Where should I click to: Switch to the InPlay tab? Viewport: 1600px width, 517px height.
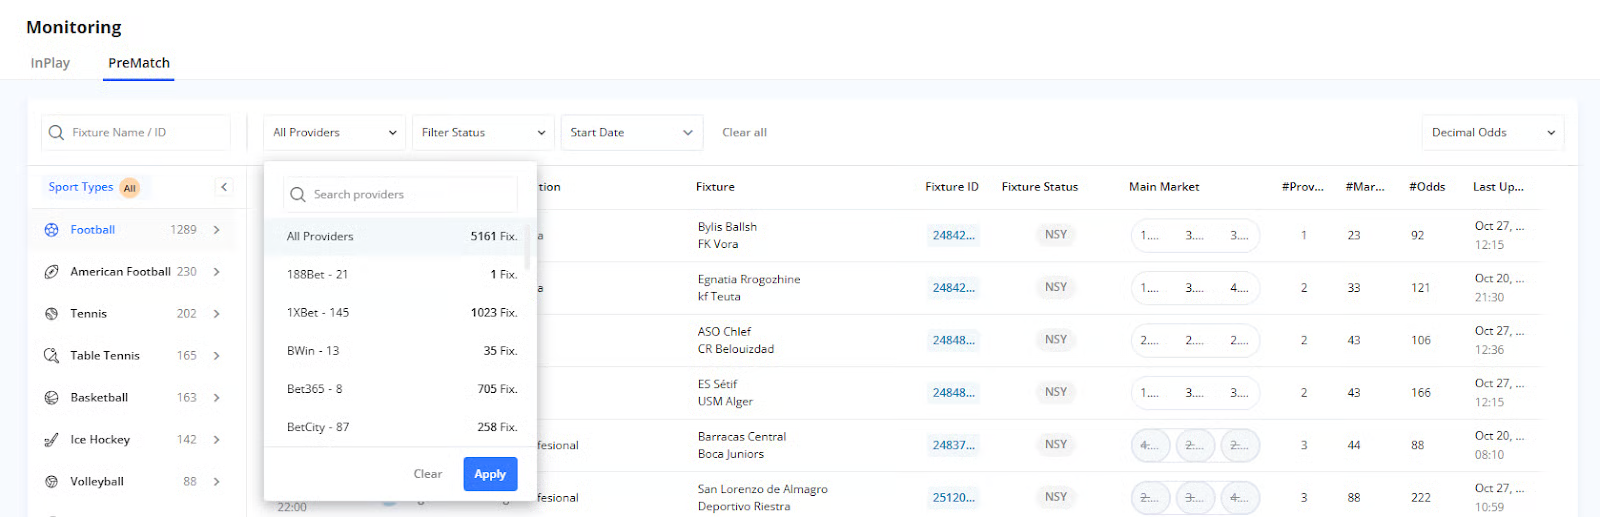pos(50,63)
